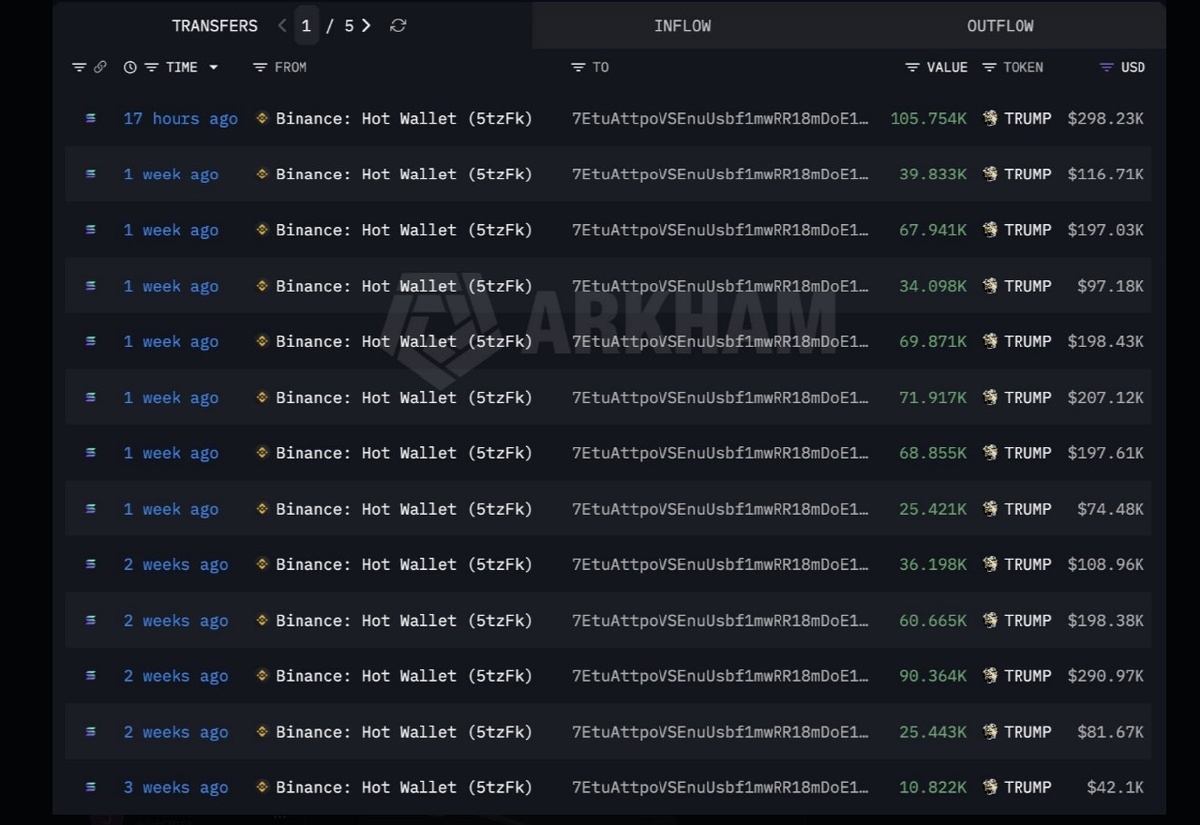Screen dimensions: 1200x825
Task: Click the chain link icon in the header
Action: point(100,67)
